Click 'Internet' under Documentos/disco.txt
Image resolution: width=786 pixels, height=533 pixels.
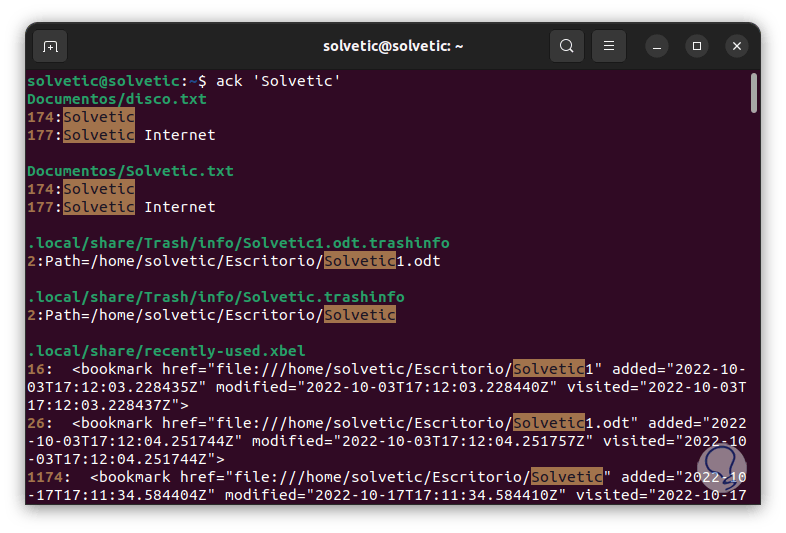point(180,135)
